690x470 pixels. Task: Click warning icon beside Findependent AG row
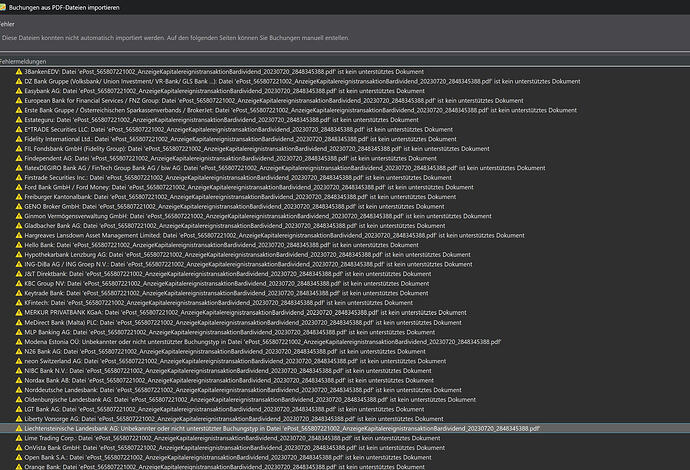point(18,158)
